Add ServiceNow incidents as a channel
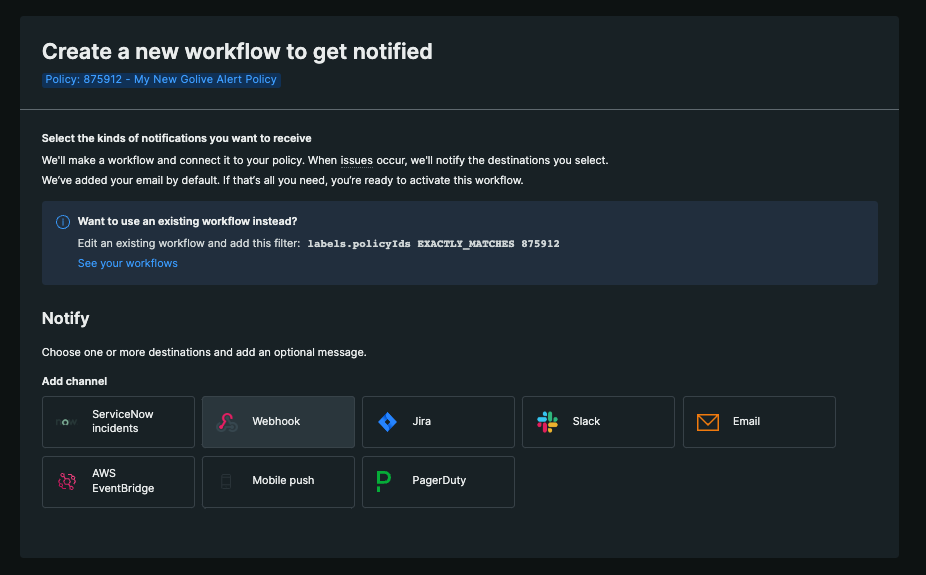The image size is (926, 575). click(x=123, y=421)
